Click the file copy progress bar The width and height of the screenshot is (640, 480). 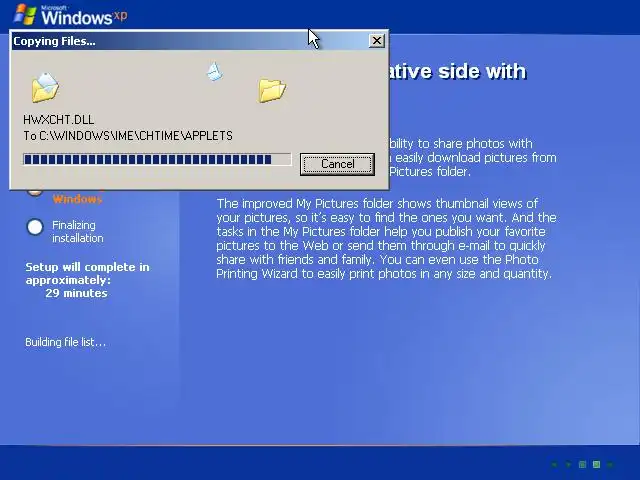(x=157, y=159)
